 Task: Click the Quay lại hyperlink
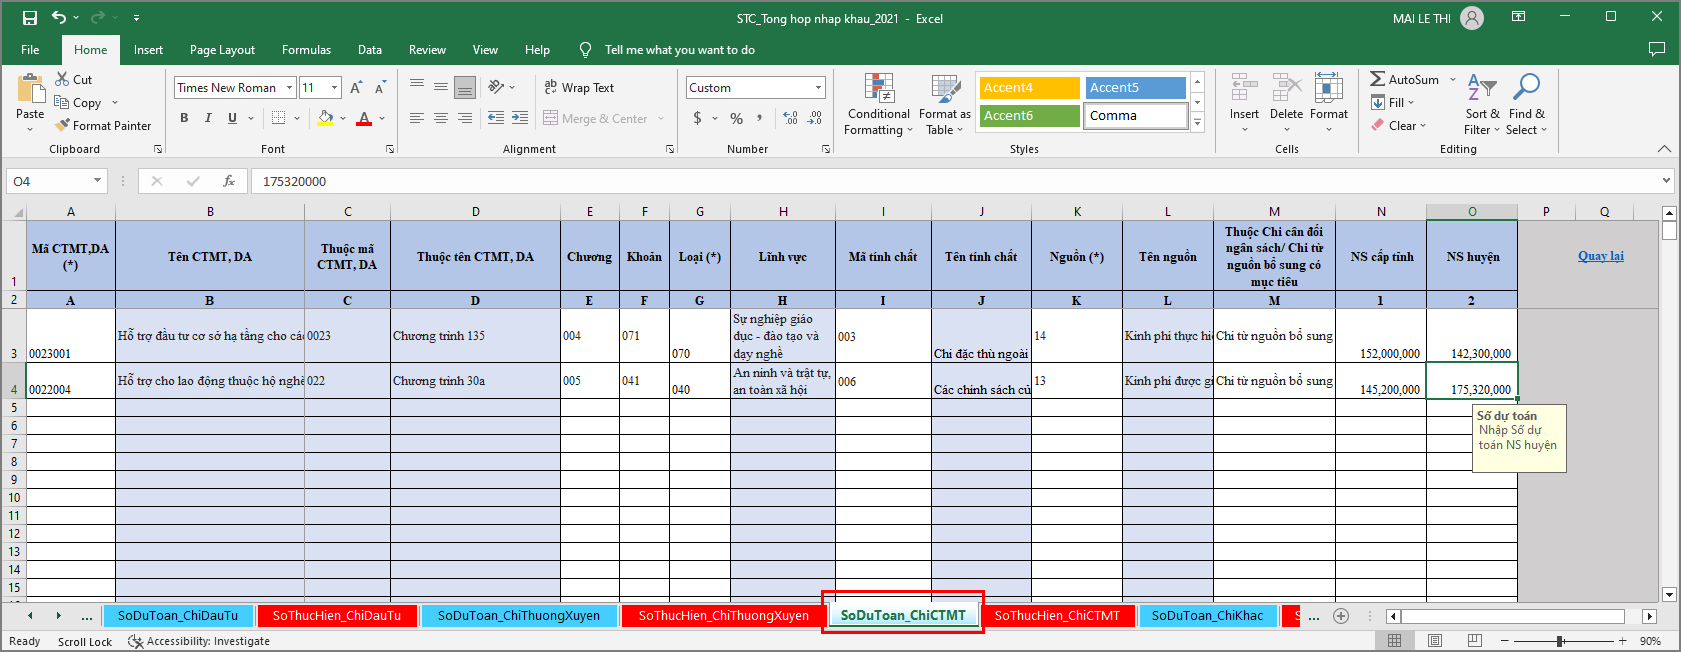point(1600,256)
